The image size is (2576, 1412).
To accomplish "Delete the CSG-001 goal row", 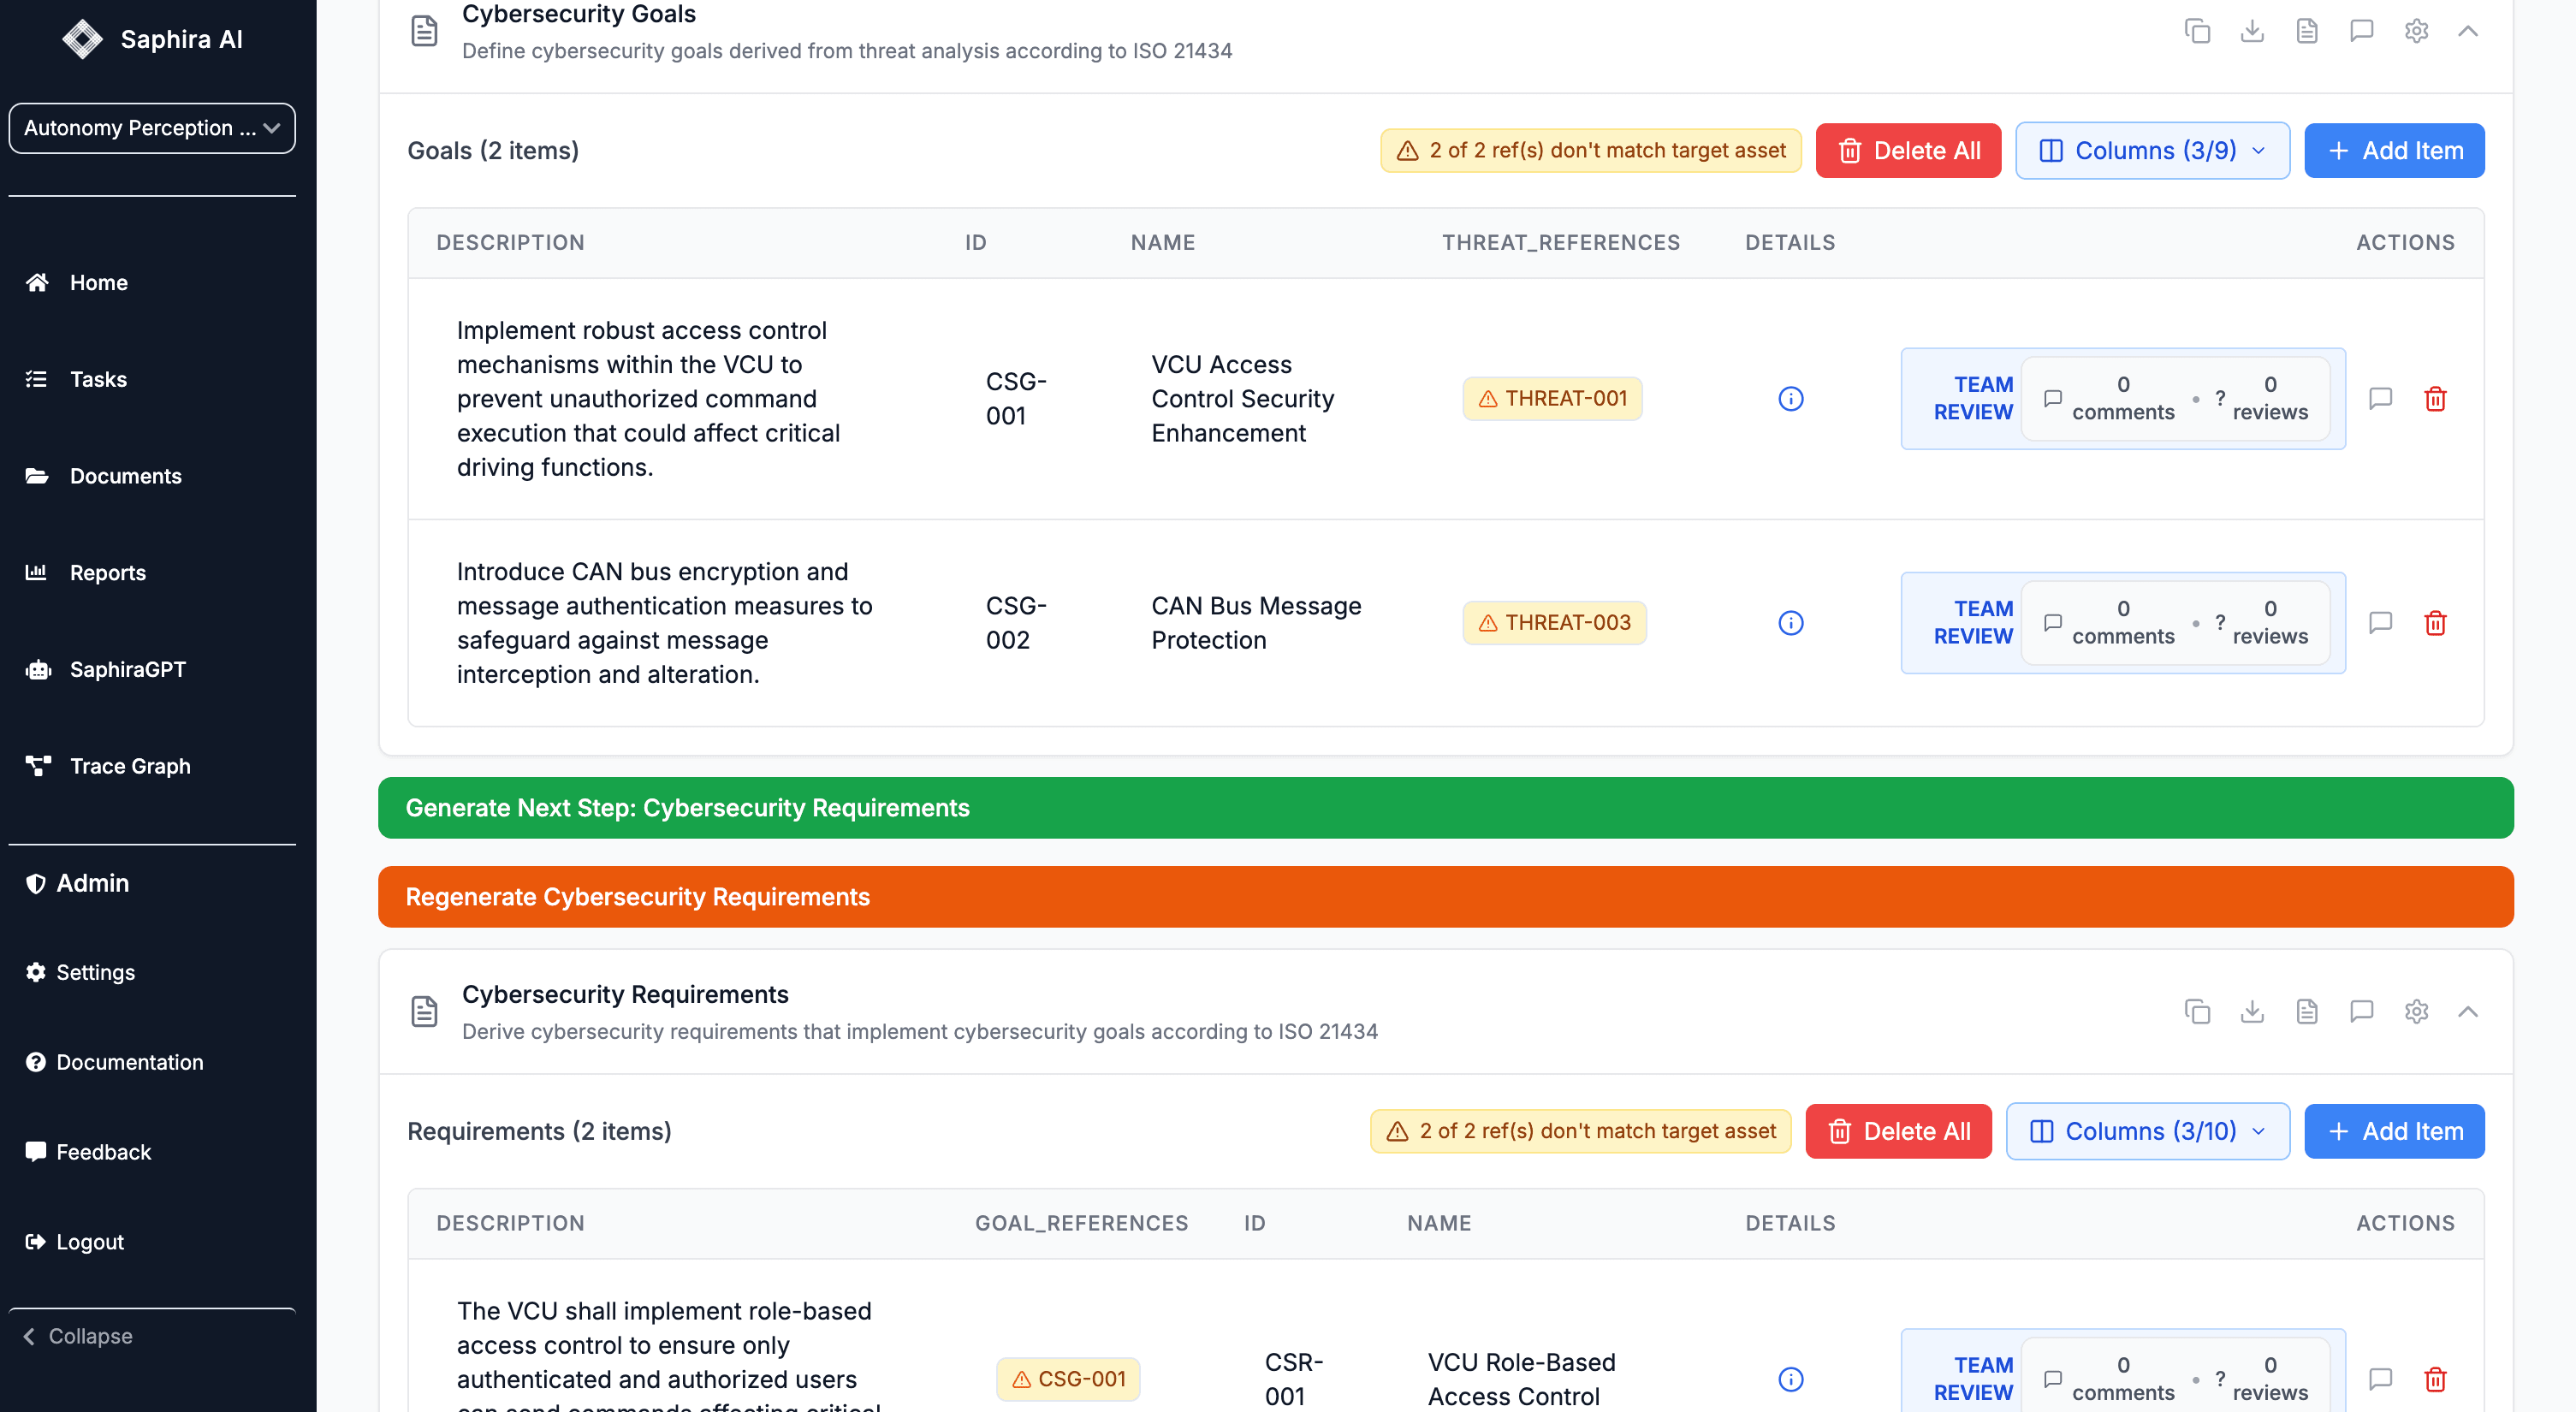I will (2435, 399).
